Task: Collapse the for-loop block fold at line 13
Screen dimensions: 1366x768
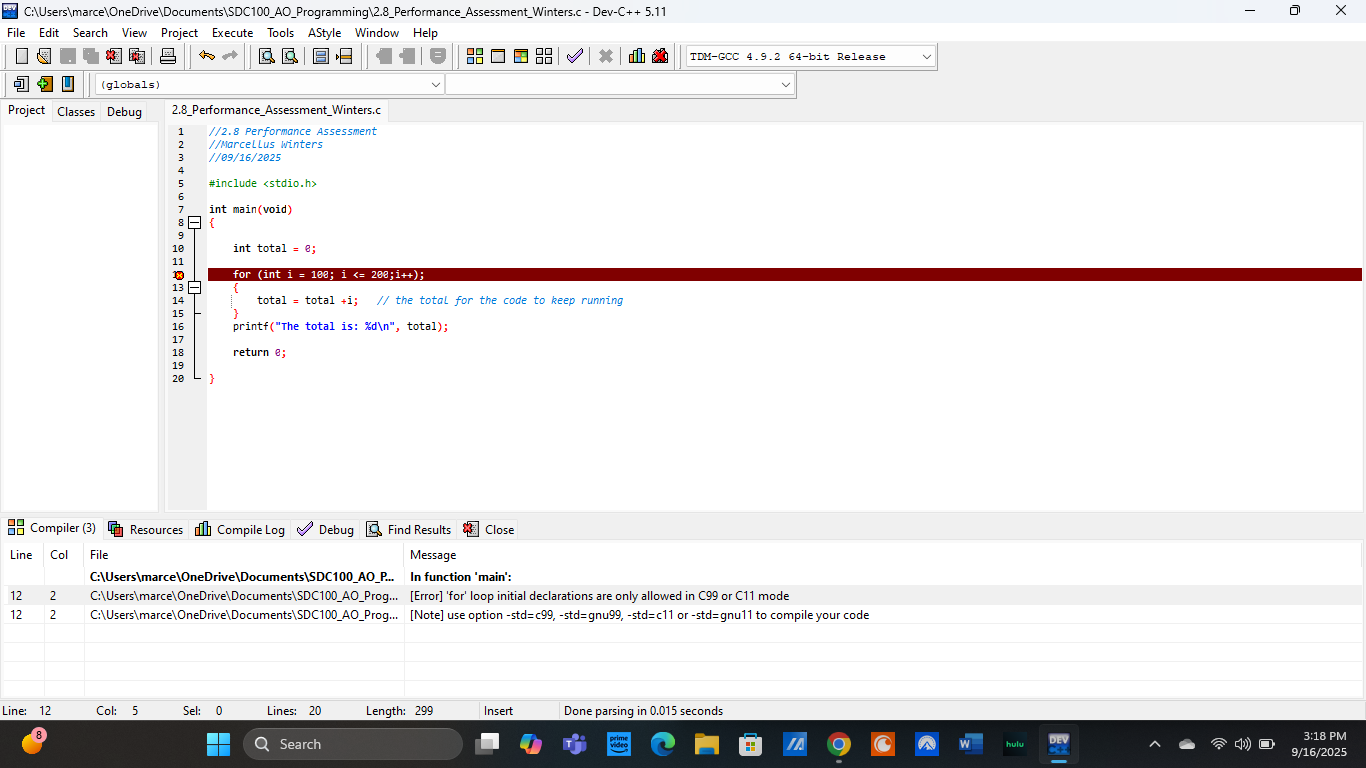Action: (195, 288)
